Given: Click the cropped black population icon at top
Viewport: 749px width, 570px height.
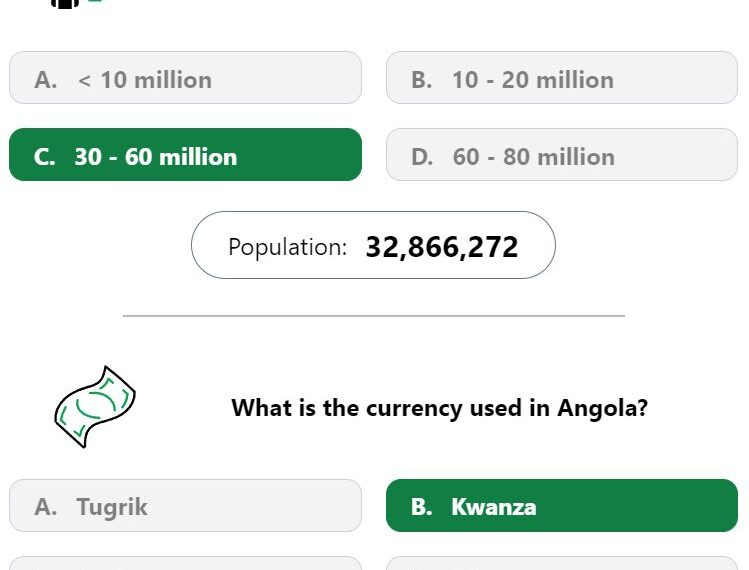Looking at the screenshot, I should point(65,4).
